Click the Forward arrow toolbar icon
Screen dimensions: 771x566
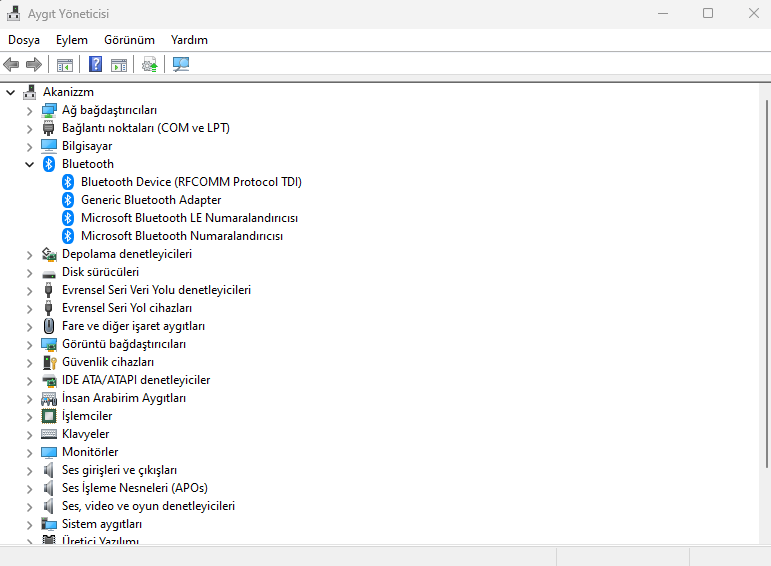pyautogui.click(x=33, y=64)
